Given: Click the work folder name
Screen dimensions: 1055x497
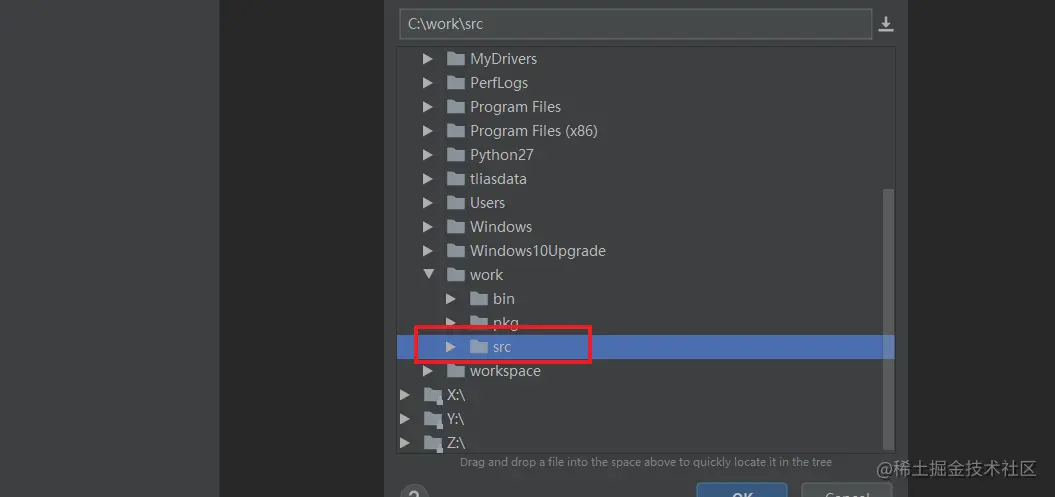Looking at the screenshot, I should coord(486,275).
